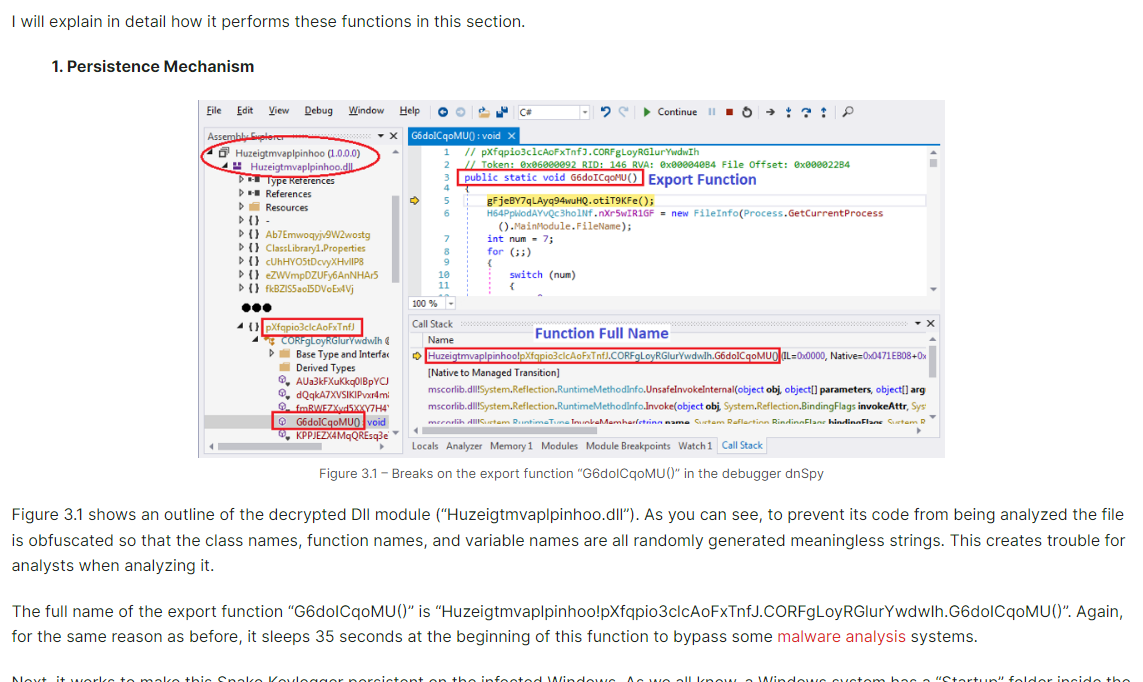Open the 100 % zoom dropdown
Viewport: 1143px width, 682px height.
[x=450, y=303]
